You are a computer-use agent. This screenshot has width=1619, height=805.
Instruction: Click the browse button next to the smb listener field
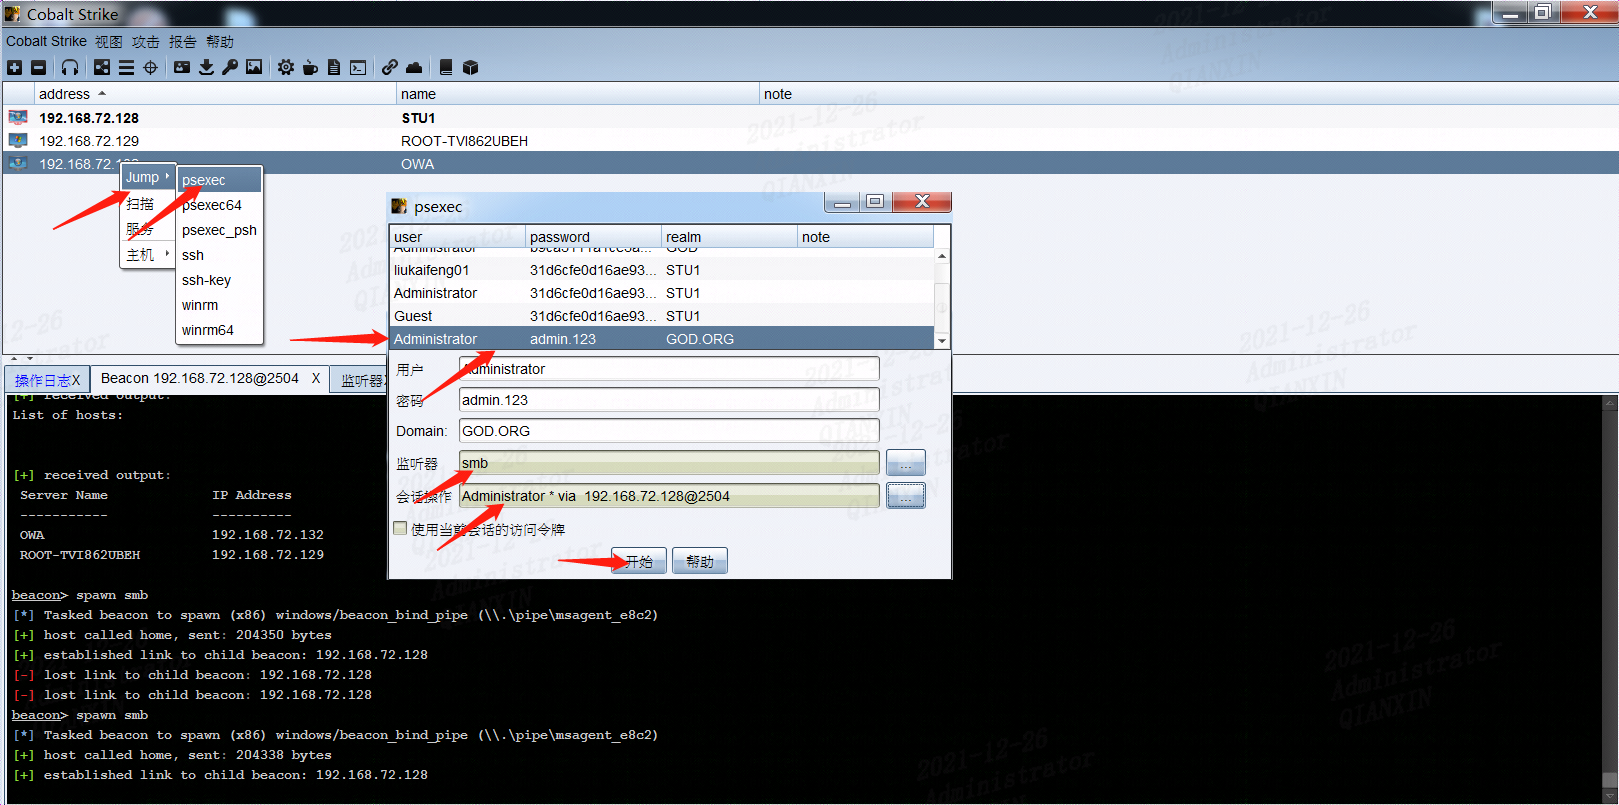click(905, 464)
